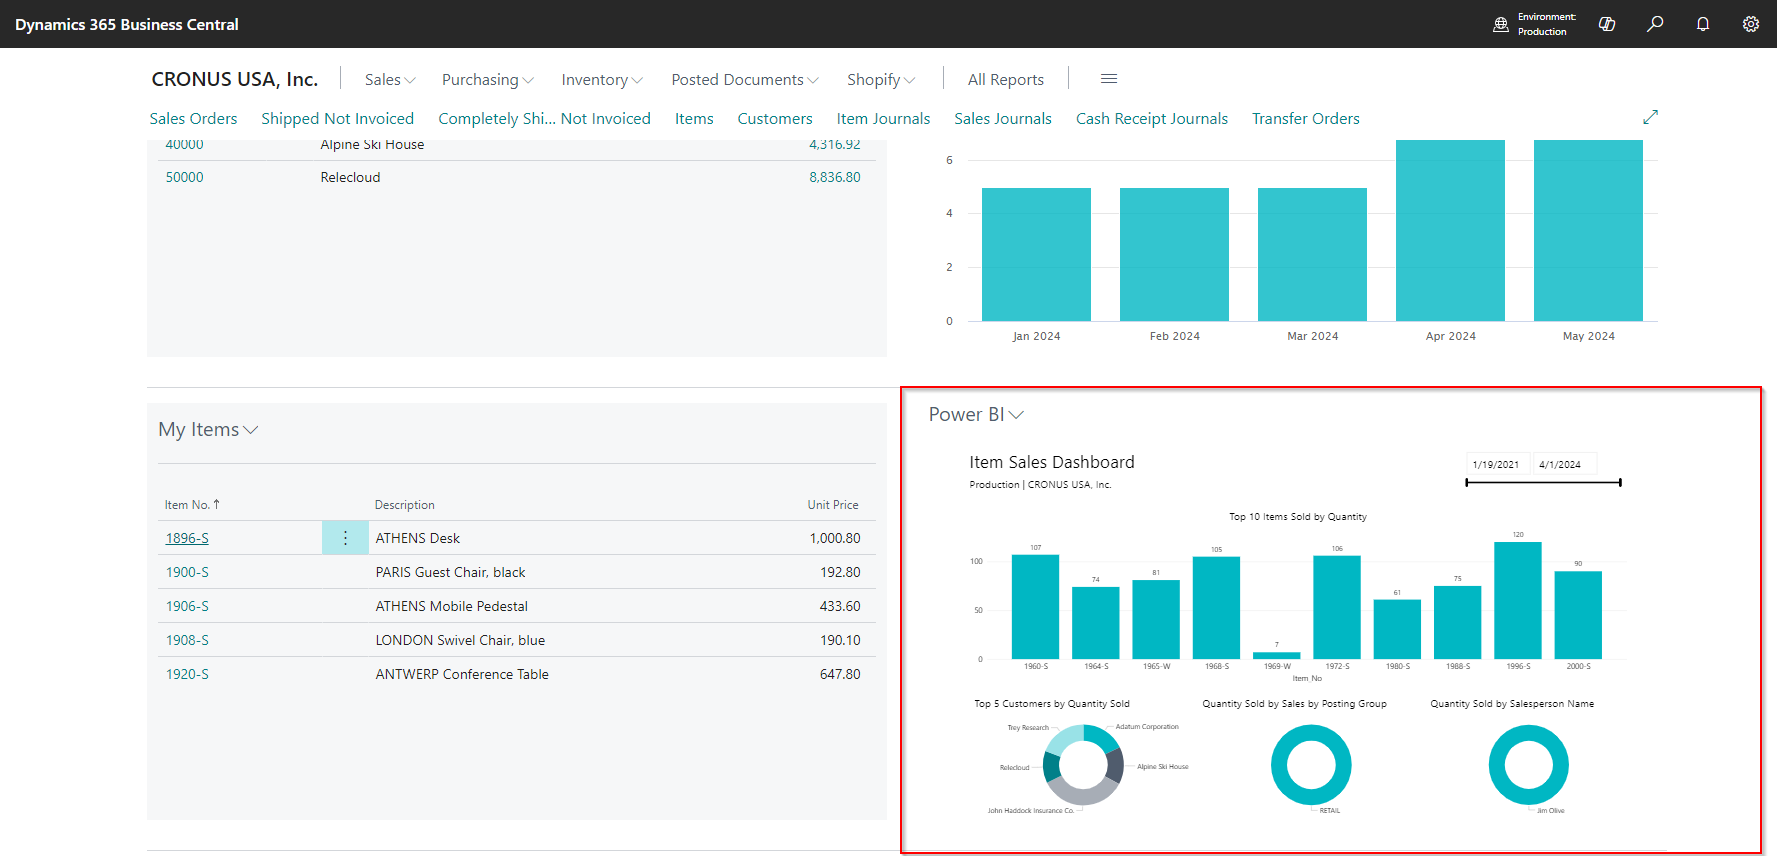Click the hamburger more-options menu icon

pyautogui.click(x=1109, y=79)
